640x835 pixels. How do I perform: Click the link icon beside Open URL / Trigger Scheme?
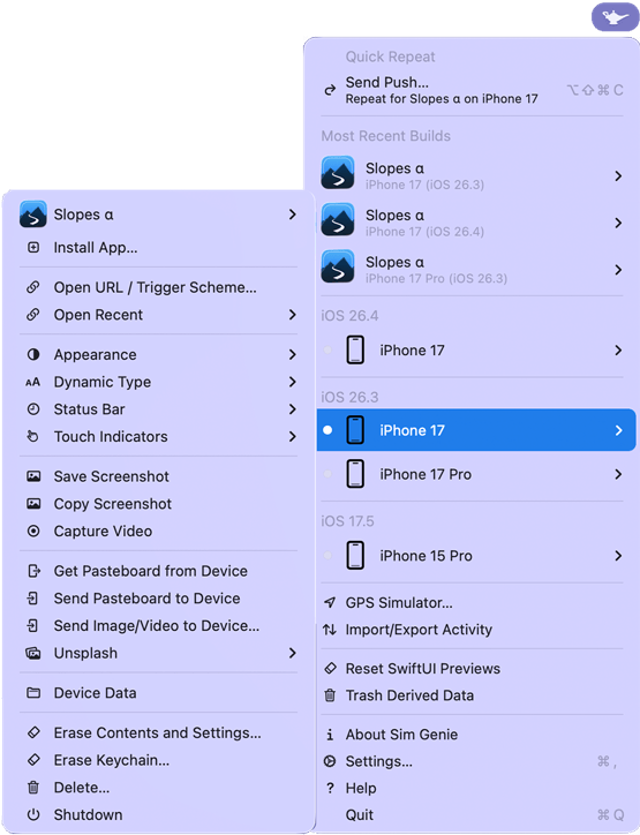[x=33, y=288]
